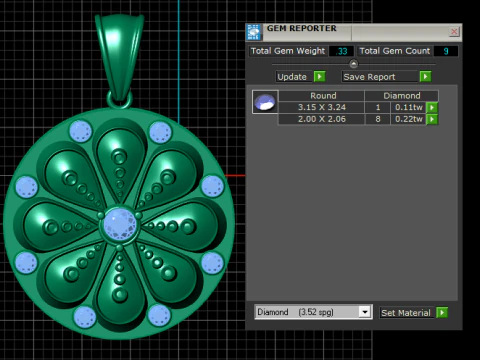Viewport: 480px width, 360px height.
Task: Click the Save Report button
Action: [x=380, y=77]
